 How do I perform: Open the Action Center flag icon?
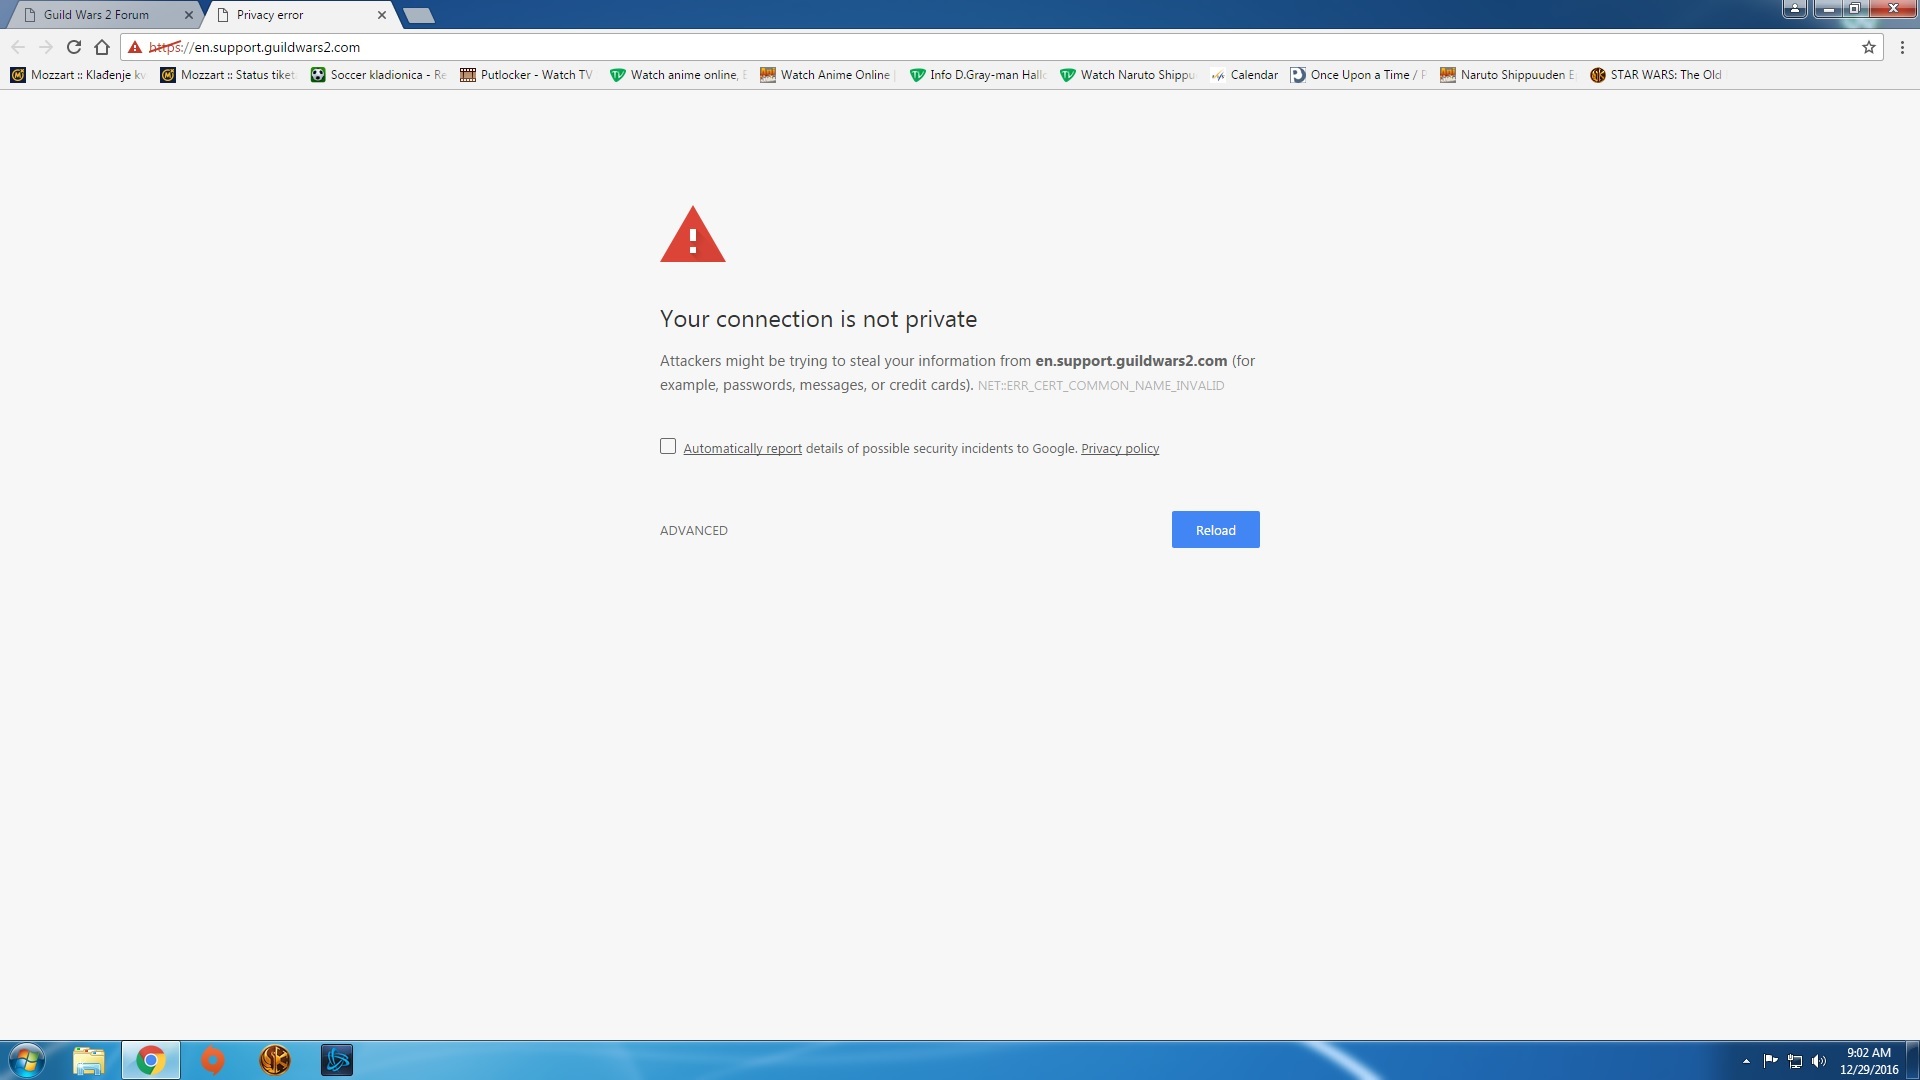(1771, 1061)
